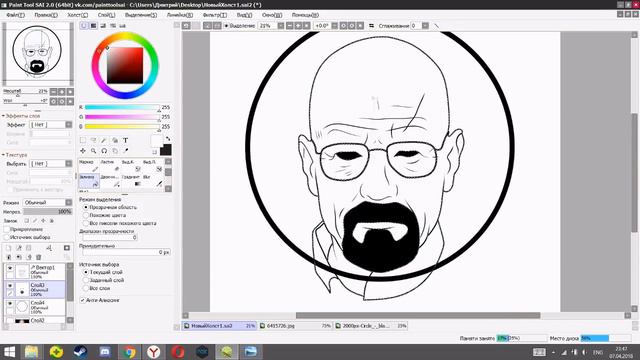Open the Windows Start menu
640x360 pixels.
[9, 351]
